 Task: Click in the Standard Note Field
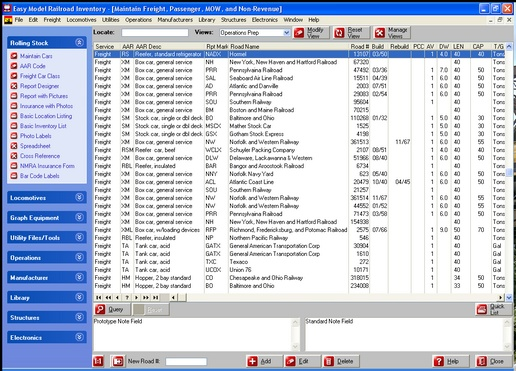[404, 334]
